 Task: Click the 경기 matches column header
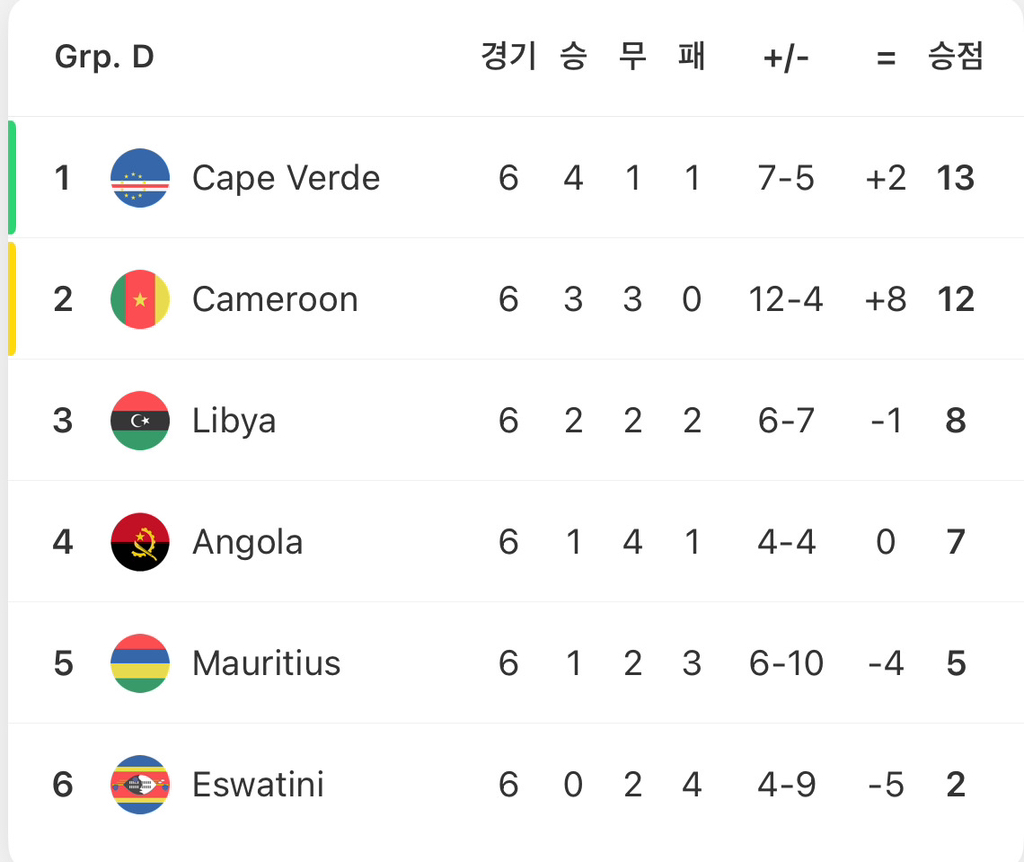click(509, 56)
